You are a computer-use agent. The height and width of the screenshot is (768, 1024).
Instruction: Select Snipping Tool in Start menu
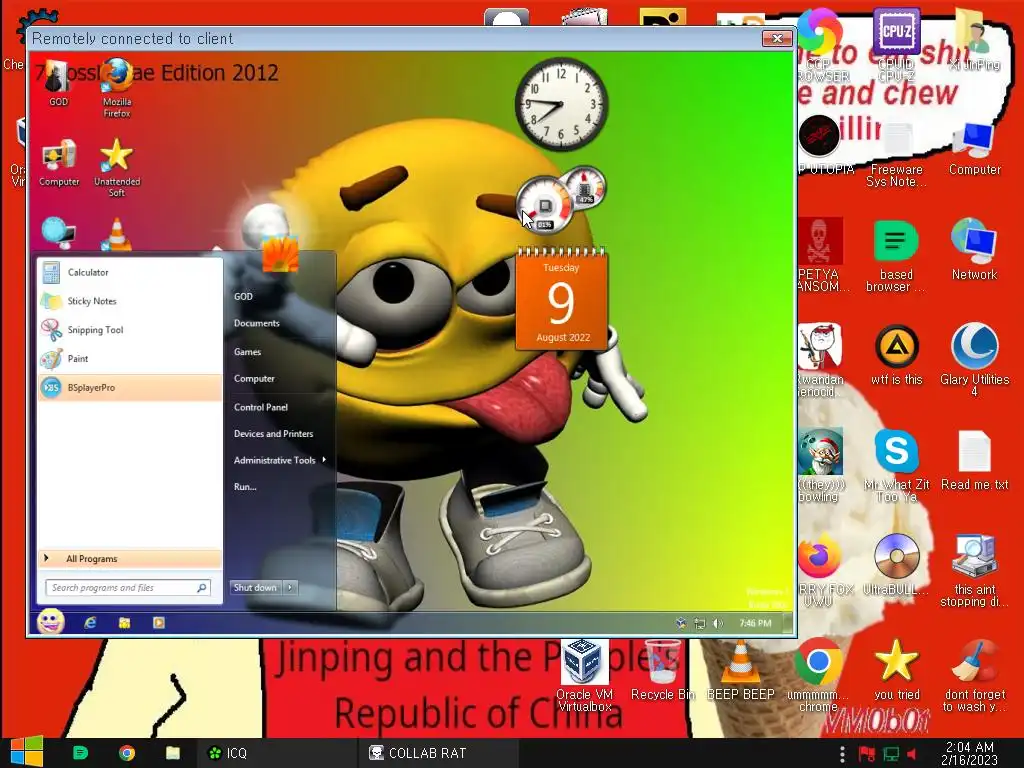(129, 330)
